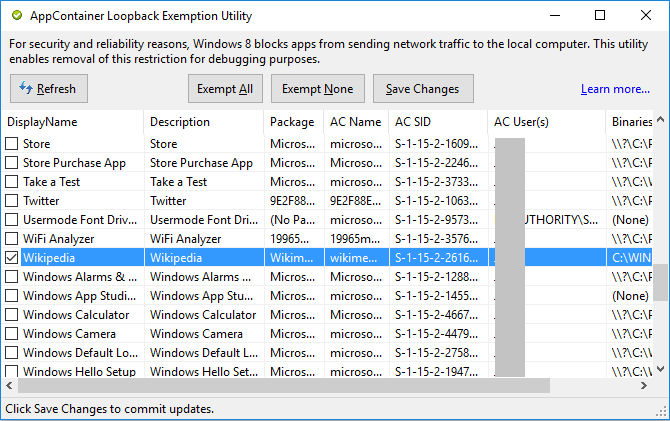Tick the Windows Calculator checkbox

pos(12,315)
